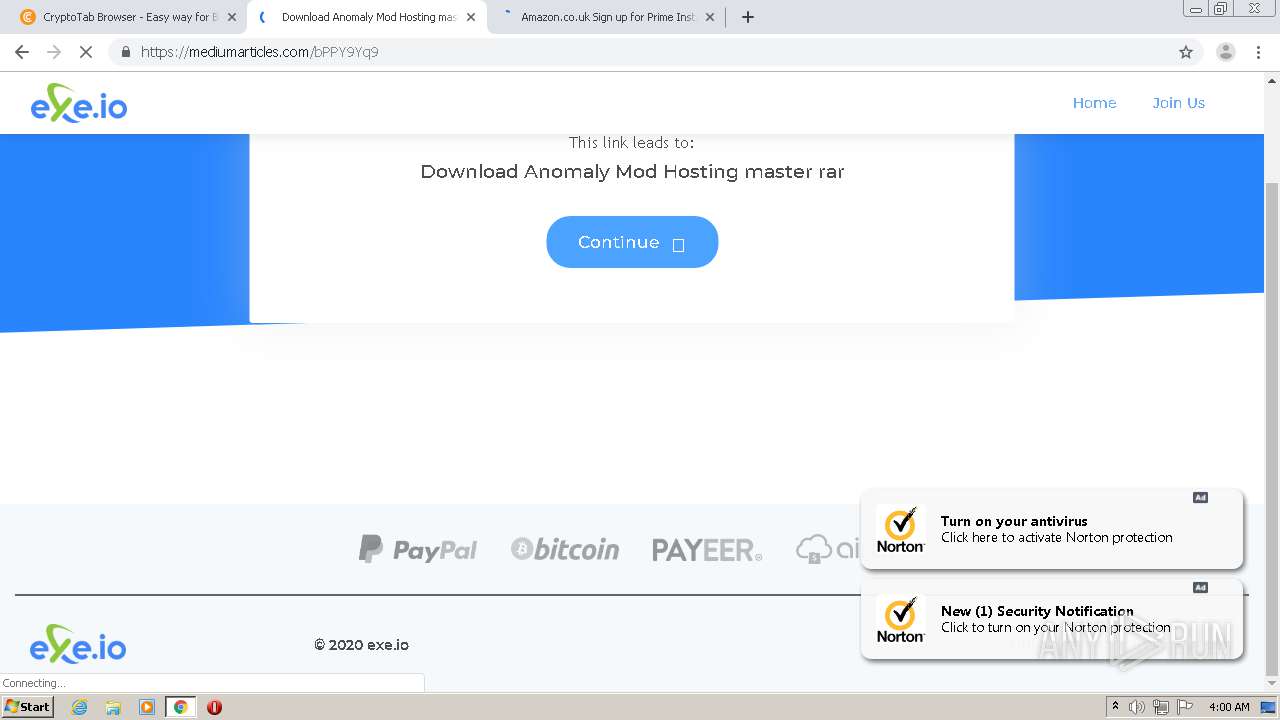Click Ad badge on 'Turn on your antivirus' popup
The height and width of the screenshot is (720, 1280).
[1200, 497]
